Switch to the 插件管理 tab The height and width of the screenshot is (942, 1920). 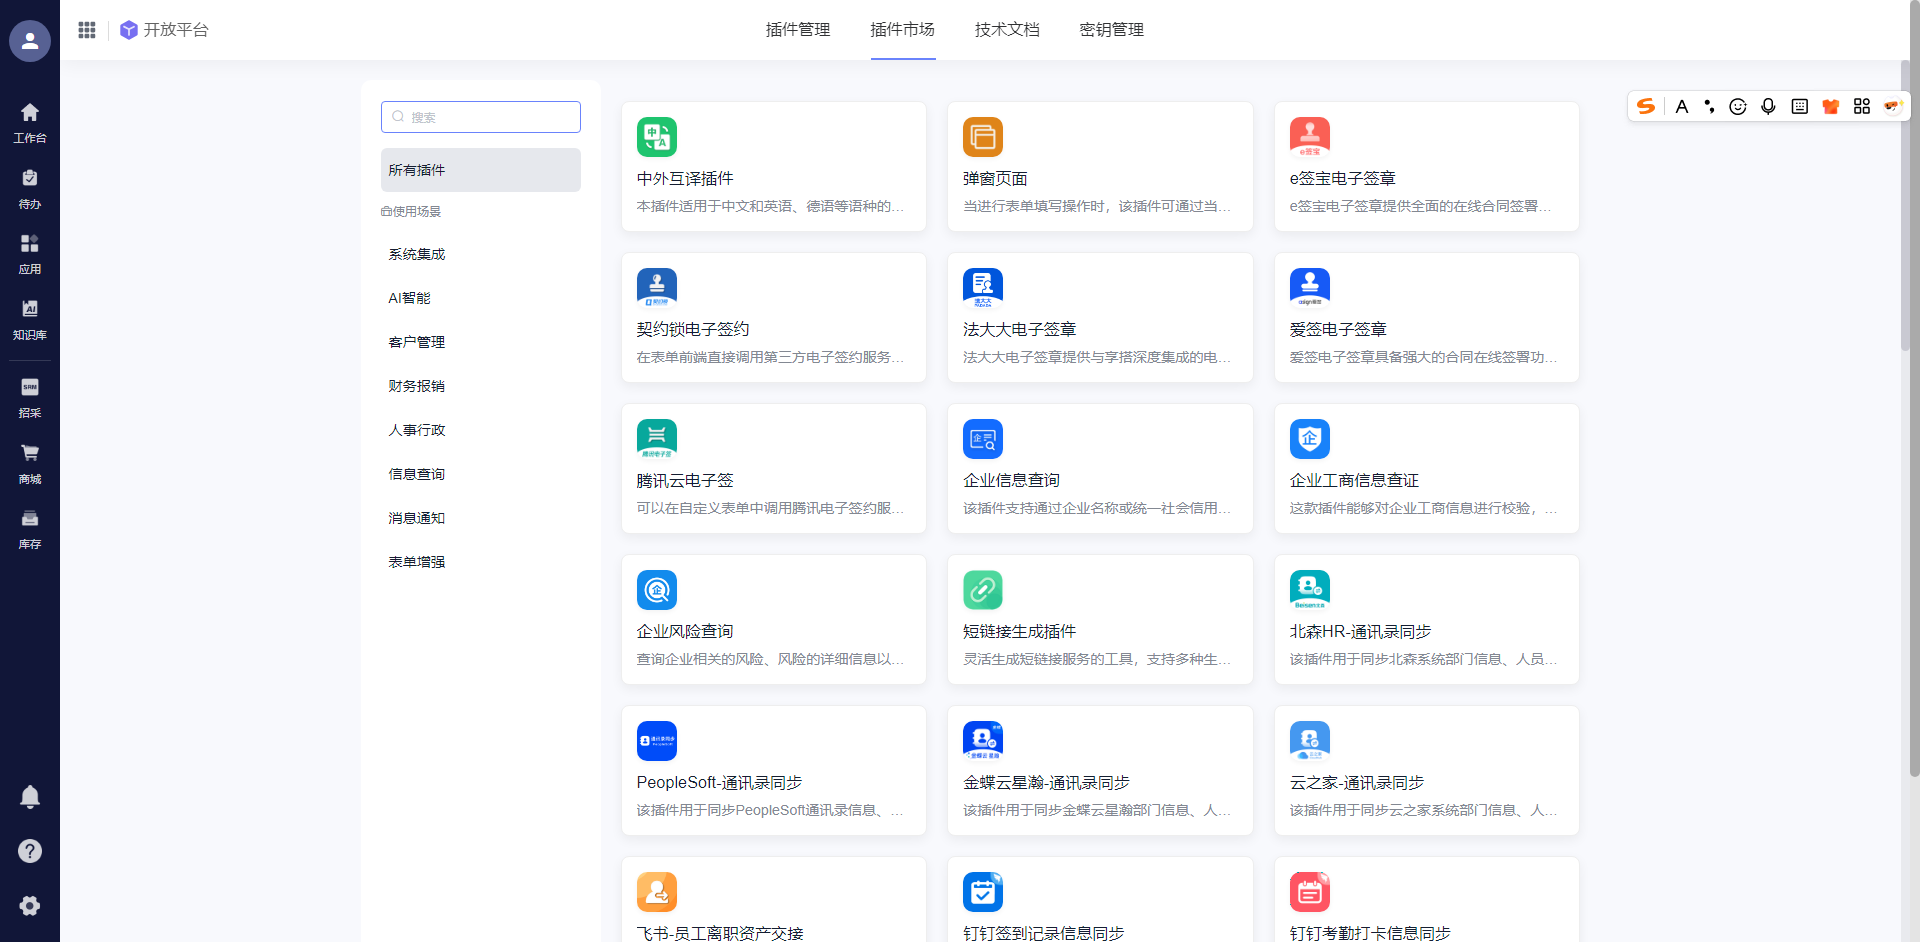(797, 30)
